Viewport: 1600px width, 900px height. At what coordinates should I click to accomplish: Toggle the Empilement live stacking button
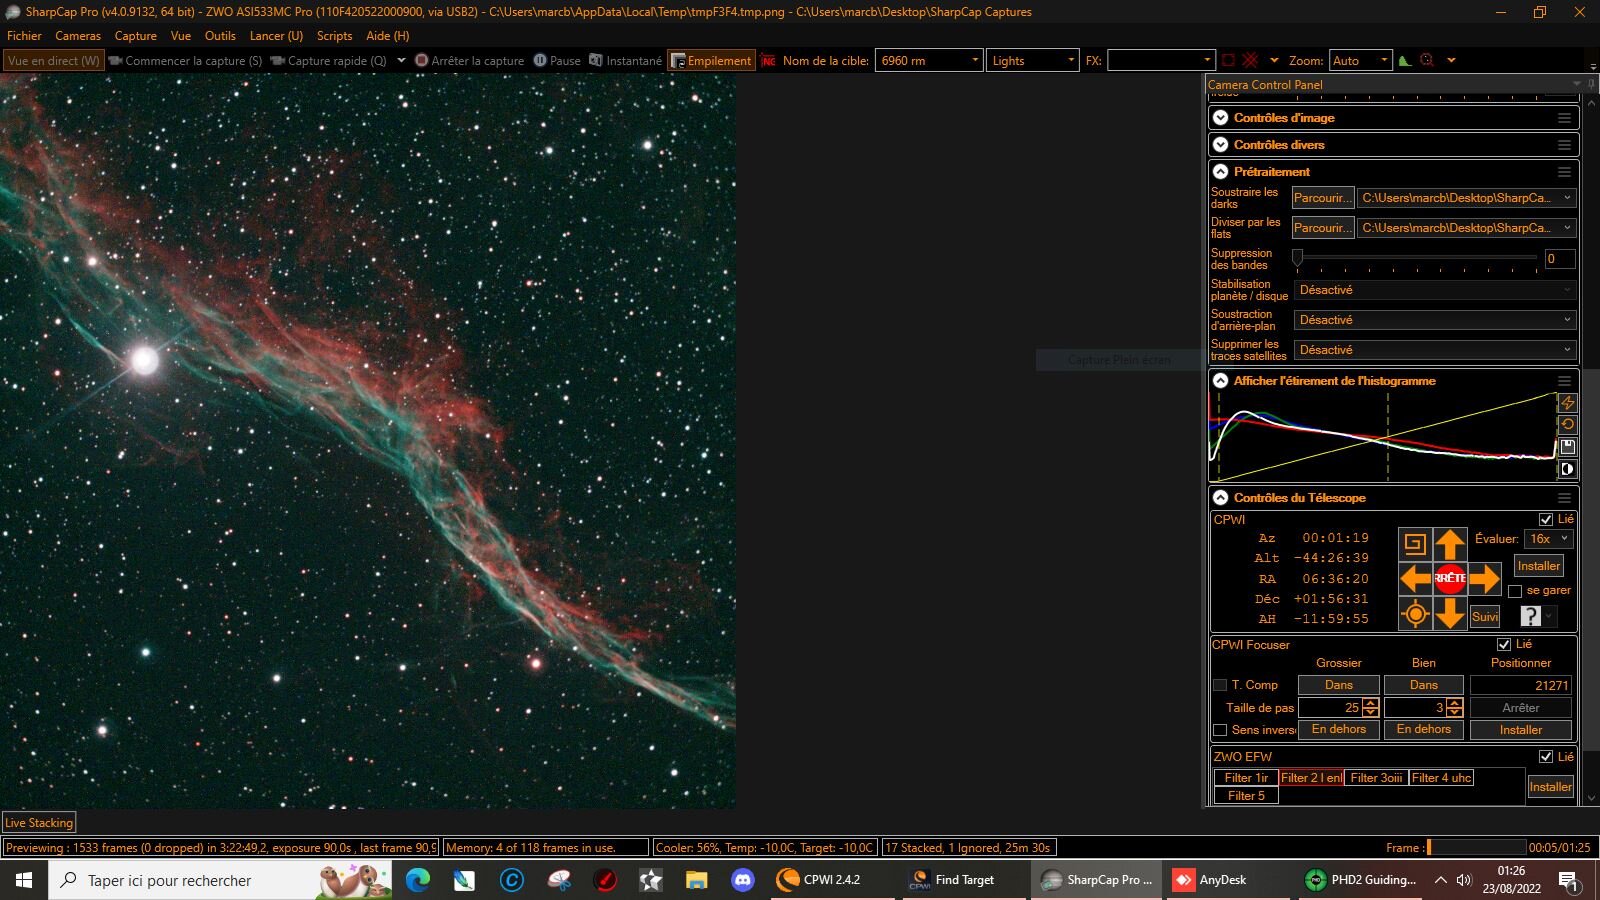[711, 61]
